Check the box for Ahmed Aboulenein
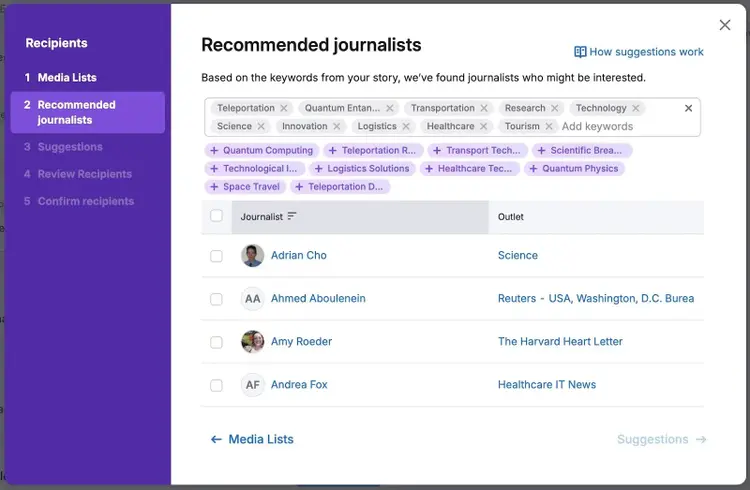The height and width of the screenshot is (490, 750). tap(216, 299)
